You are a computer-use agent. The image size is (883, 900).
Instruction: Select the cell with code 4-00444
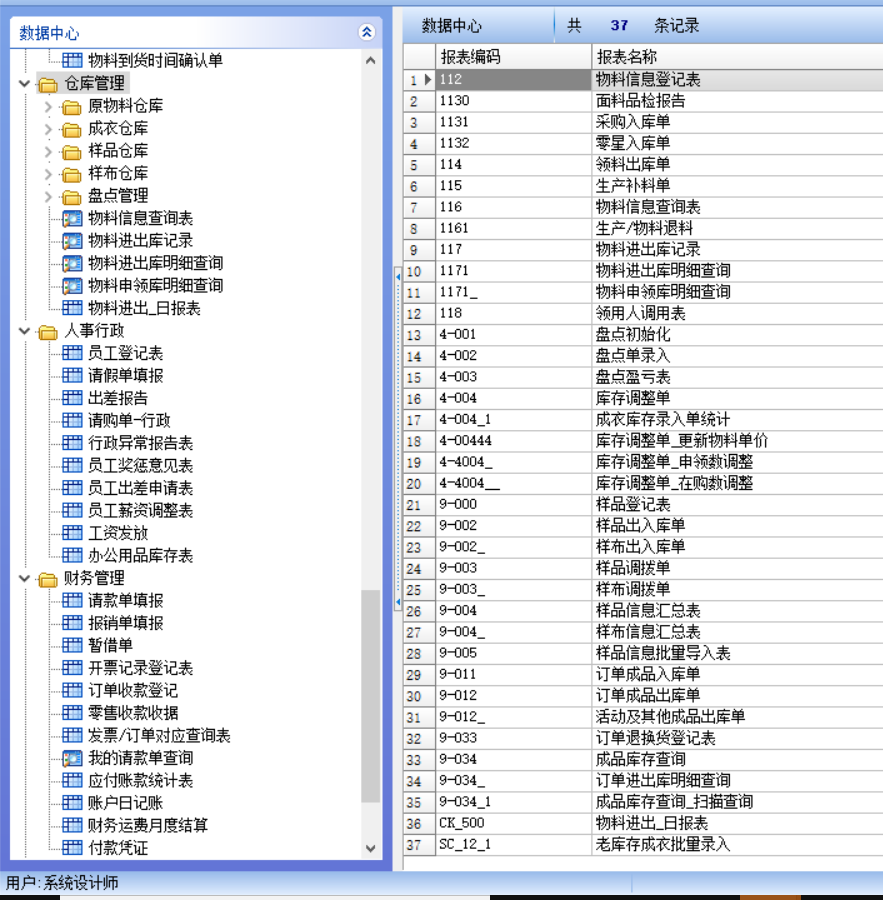pos(513,441)
